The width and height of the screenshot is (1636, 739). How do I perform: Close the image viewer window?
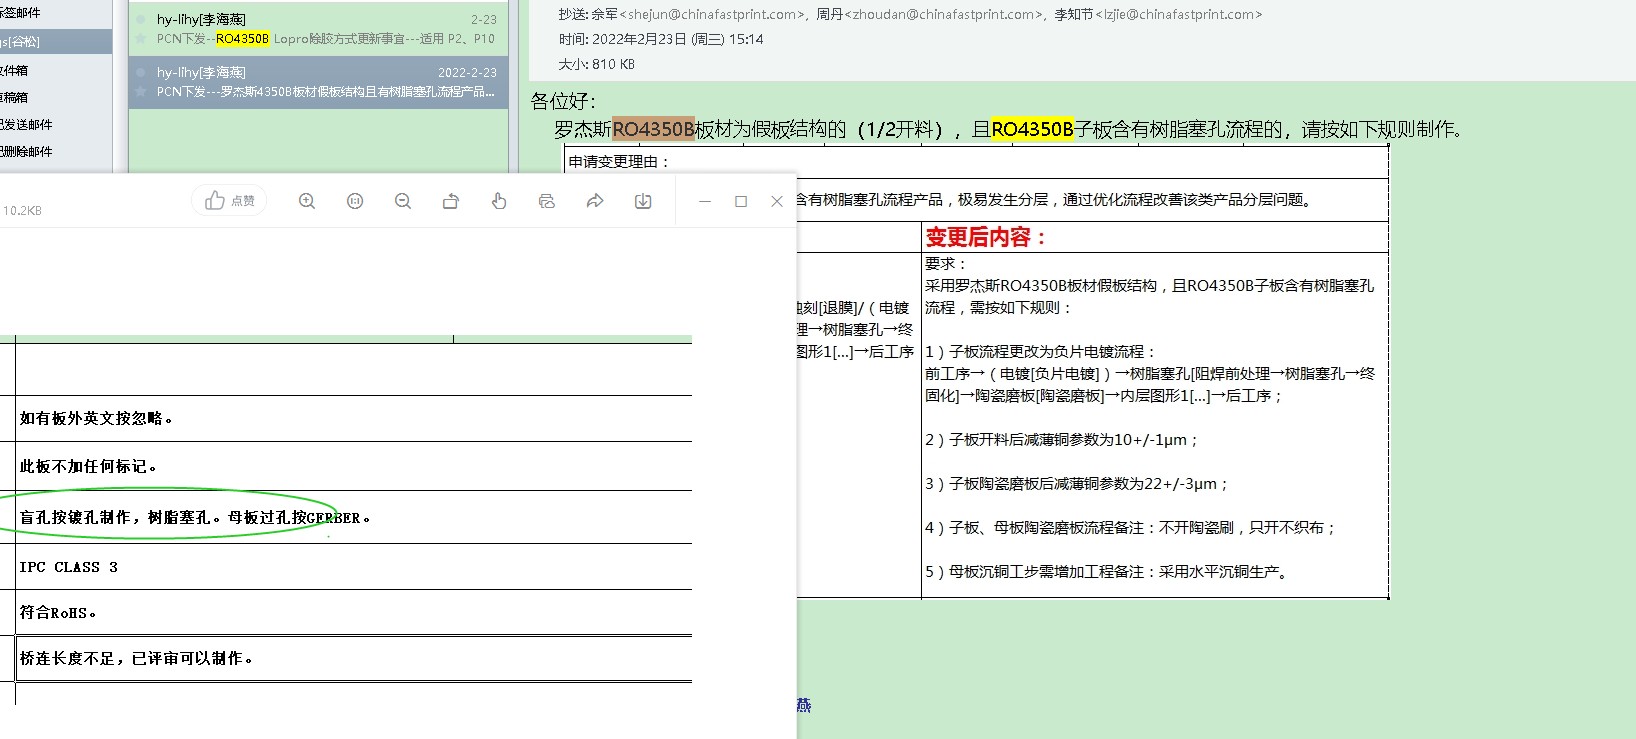coord(777,201)
